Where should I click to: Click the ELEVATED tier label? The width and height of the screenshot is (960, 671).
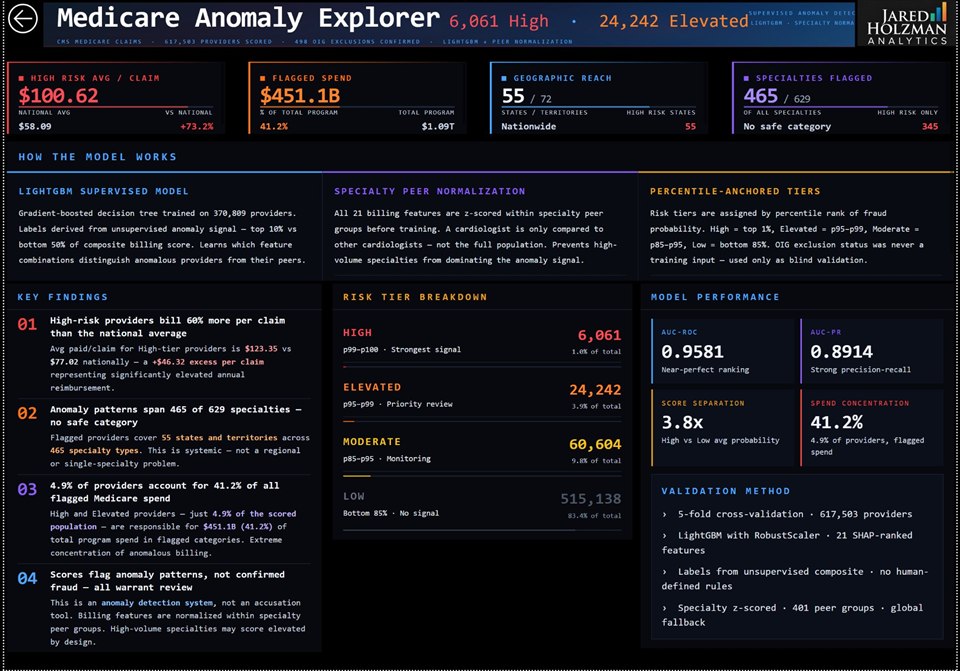point(372,387)
